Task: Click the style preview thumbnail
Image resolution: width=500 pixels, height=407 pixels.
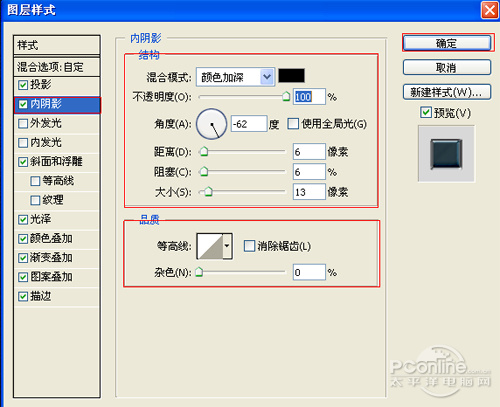Action: click(446, 154)
